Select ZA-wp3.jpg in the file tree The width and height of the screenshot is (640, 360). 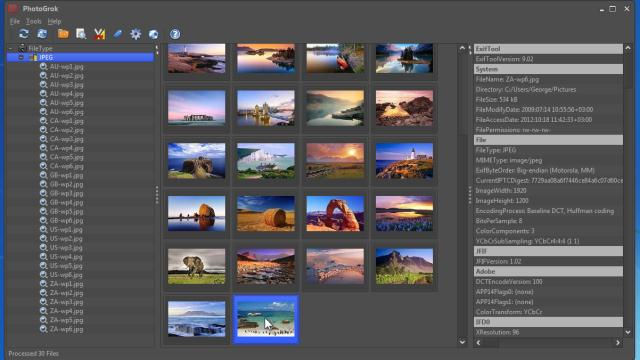67,302
